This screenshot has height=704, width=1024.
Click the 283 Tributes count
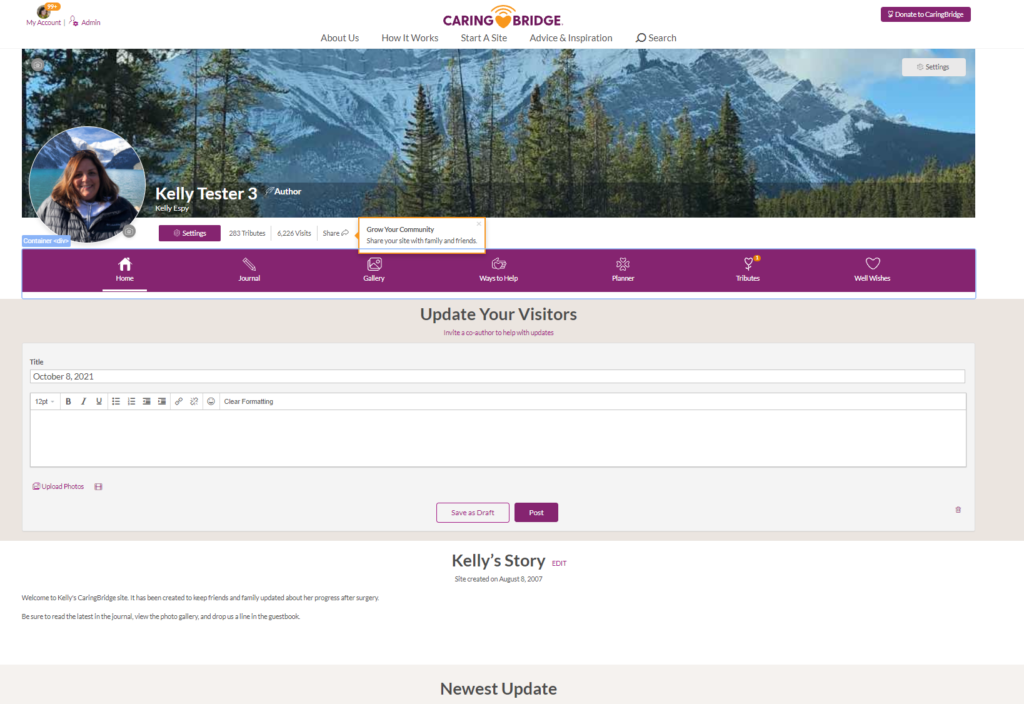pyautogui.click(x=247, y=233)
